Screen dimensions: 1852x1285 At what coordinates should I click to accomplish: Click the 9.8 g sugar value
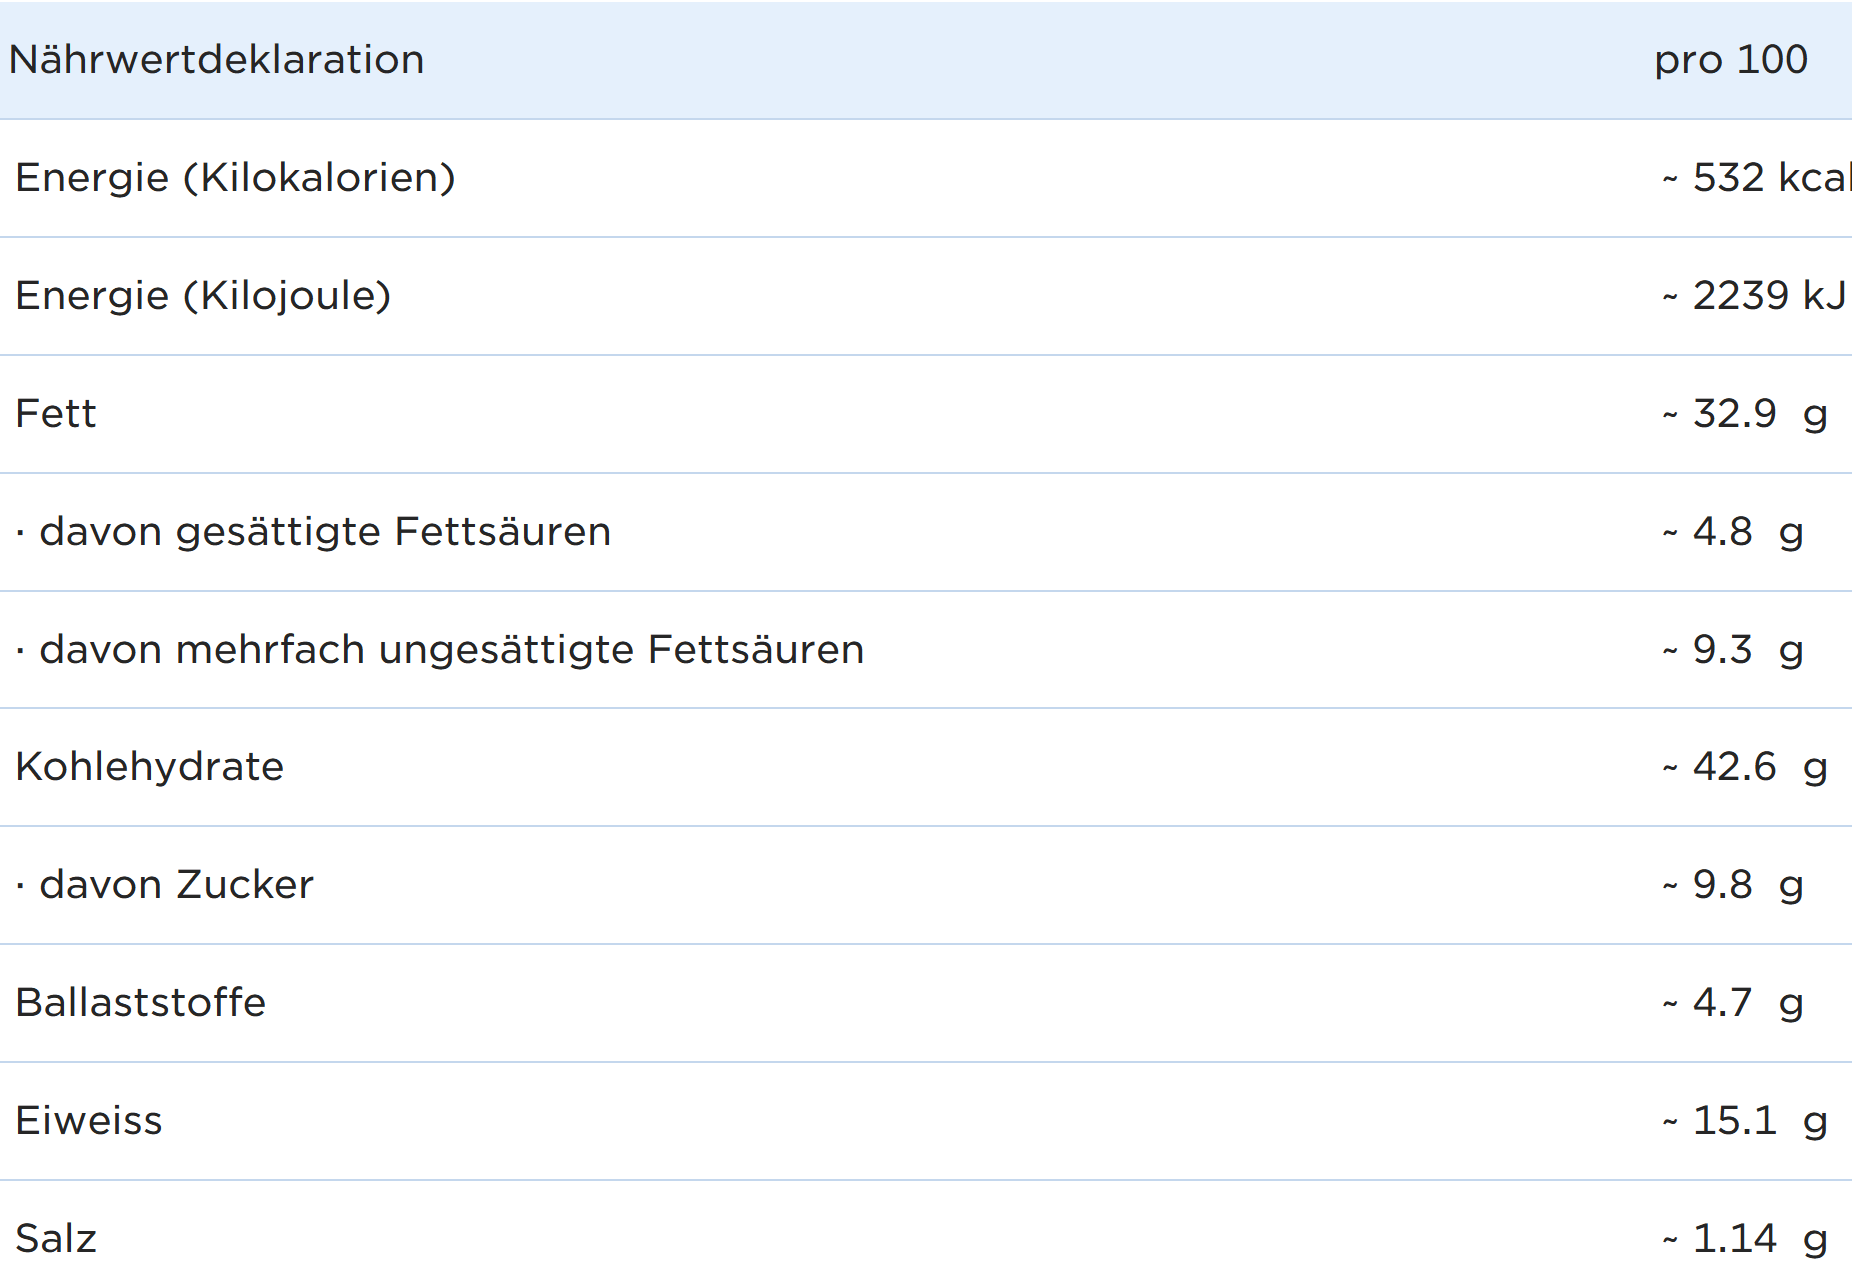pyautogui.click(x=1733, y=885)
